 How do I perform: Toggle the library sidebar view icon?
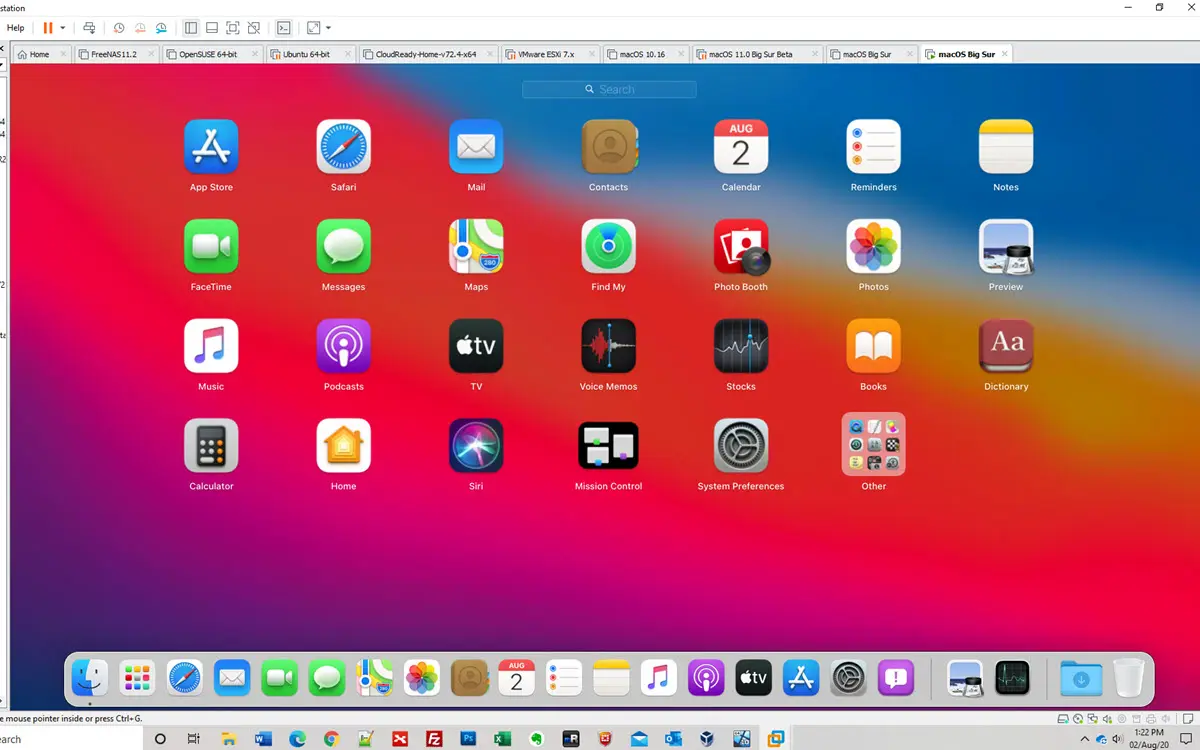(x=191, y=28)
